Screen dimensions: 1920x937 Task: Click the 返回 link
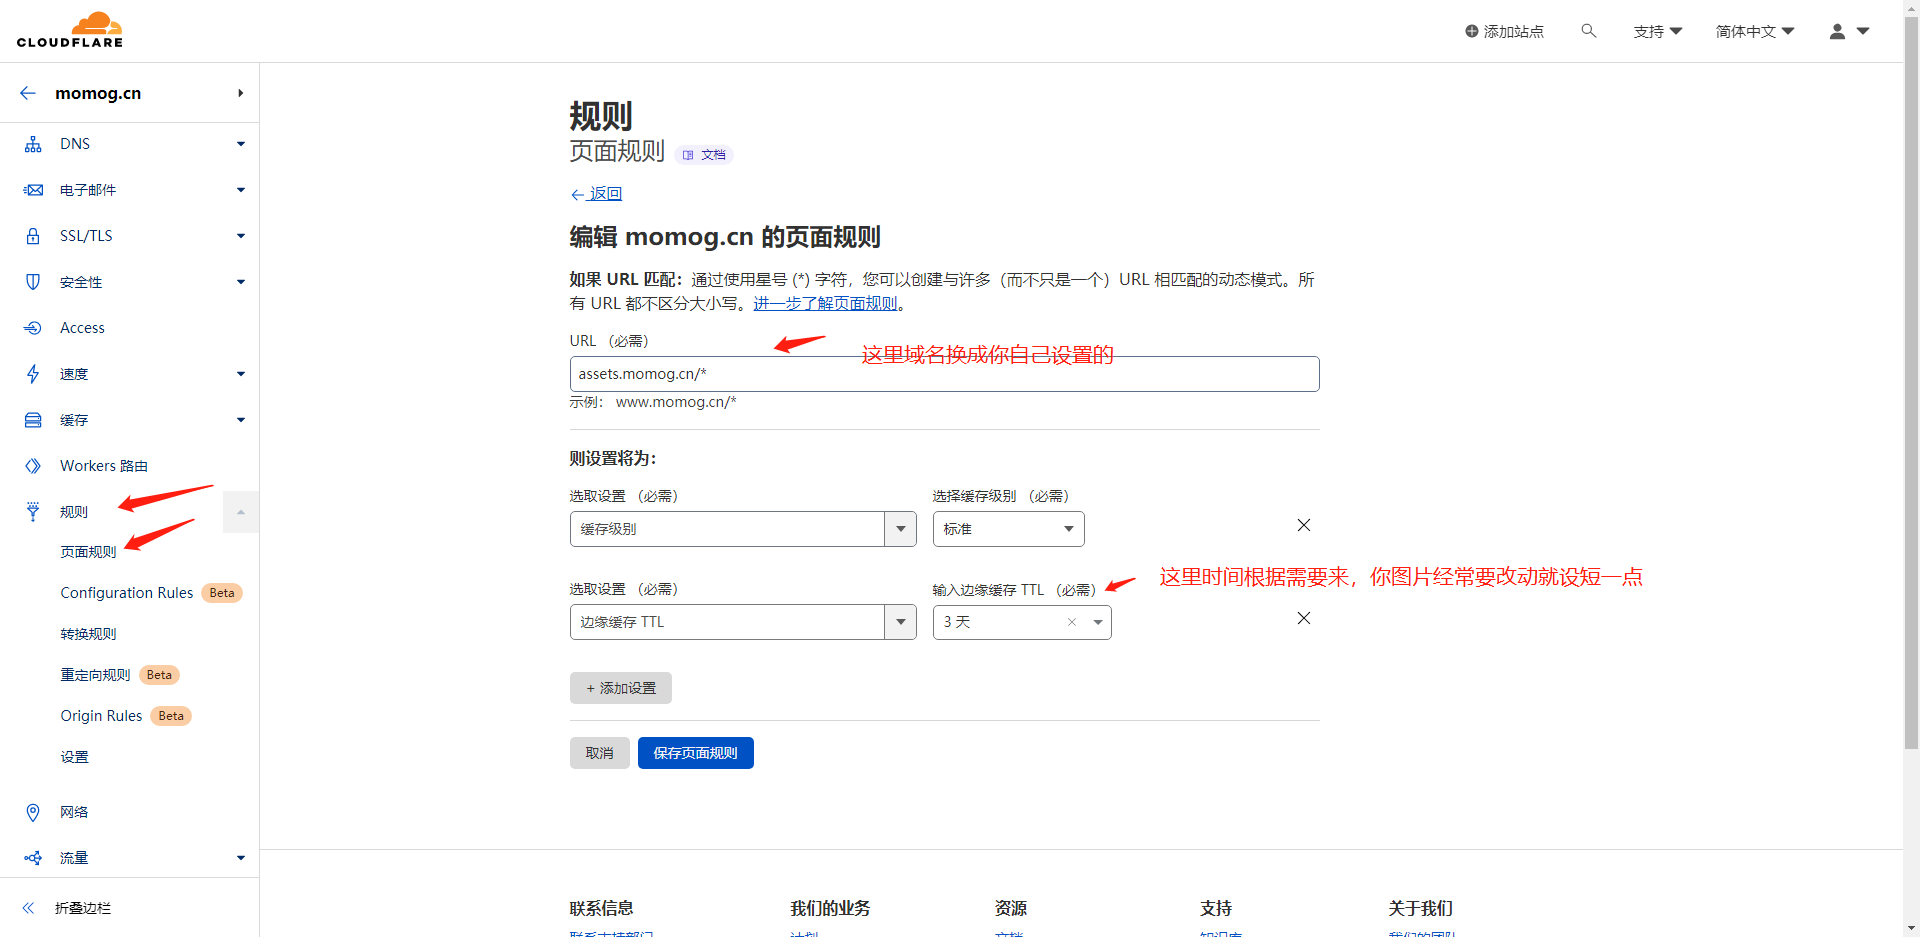(604, 194)
